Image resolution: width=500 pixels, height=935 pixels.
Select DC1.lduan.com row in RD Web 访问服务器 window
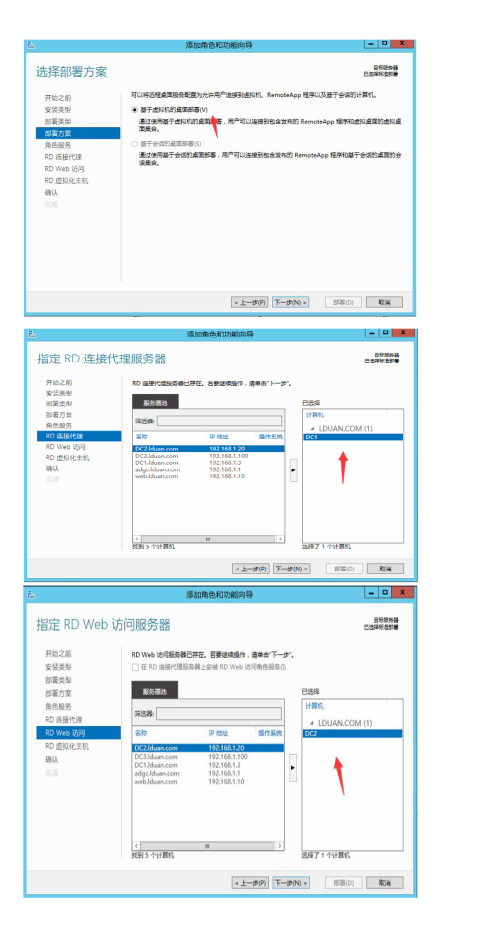(x=209, y=764)
